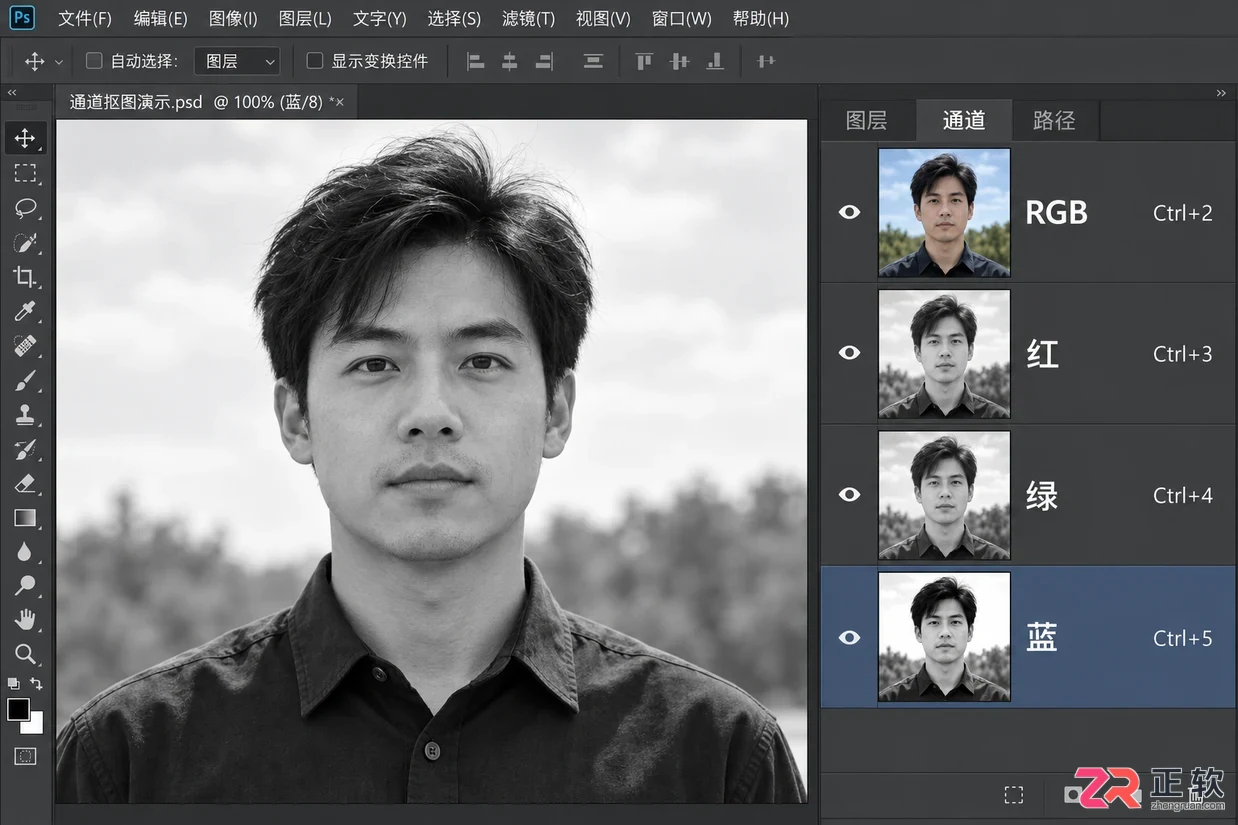Close the 通道抠图演示.psd document tab
The height and width of the screenshot is (825, 1238).
[340, 102]
